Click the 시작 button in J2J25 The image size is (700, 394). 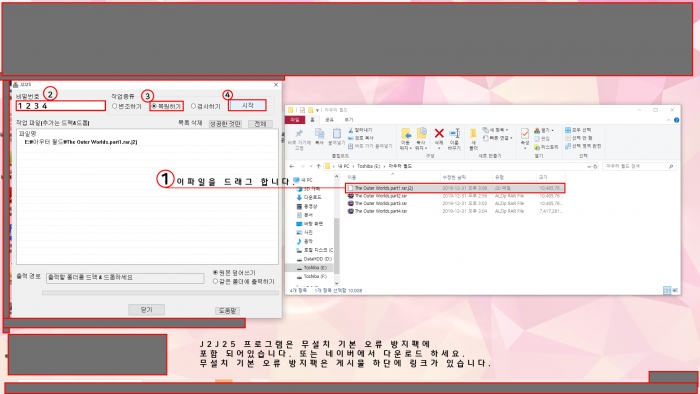(248, 105)
